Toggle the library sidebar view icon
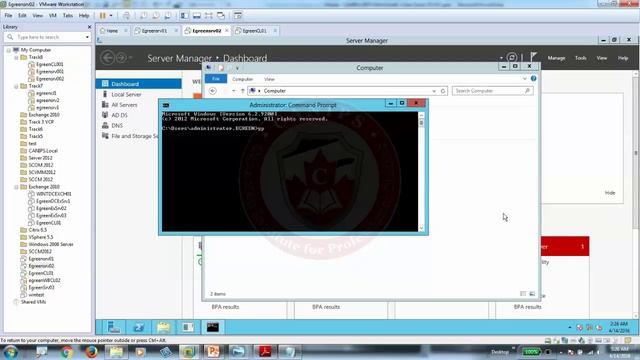640x360 pixels. (x=184, y=16)
